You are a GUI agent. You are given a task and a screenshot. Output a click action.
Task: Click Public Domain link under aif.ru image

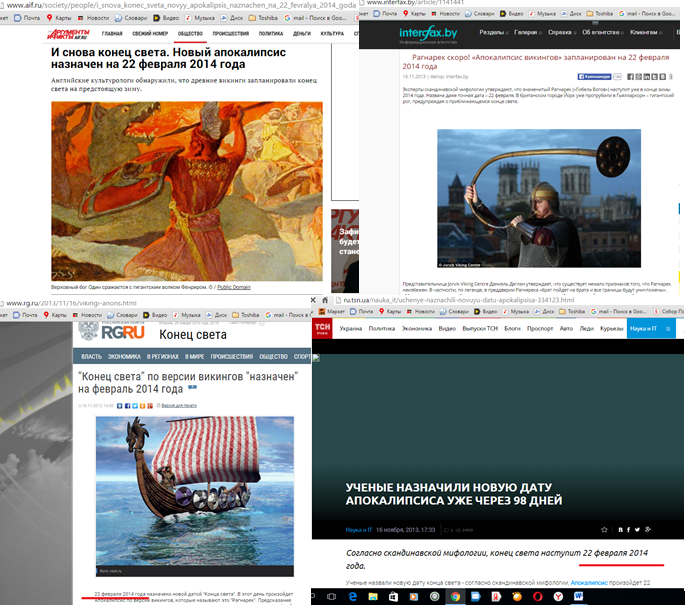pos(234,287)
